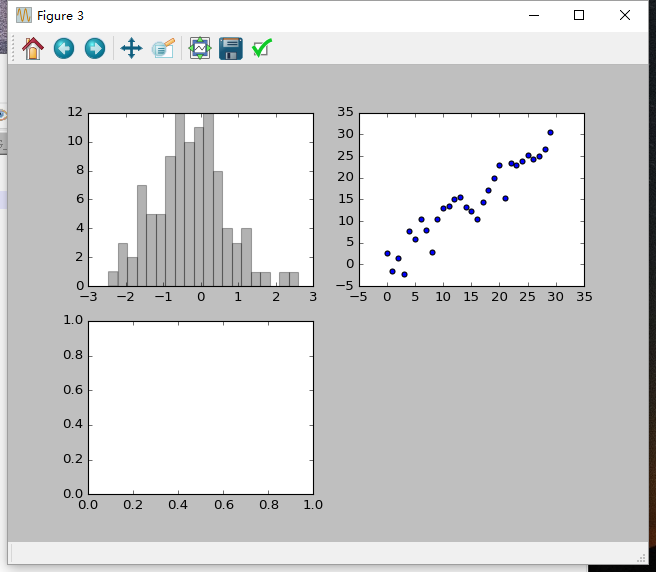Image resolution: width=656 pixels, height=572 pixels.
Task: Click the Figure 3 title text
Action: (x=60, y=16)
